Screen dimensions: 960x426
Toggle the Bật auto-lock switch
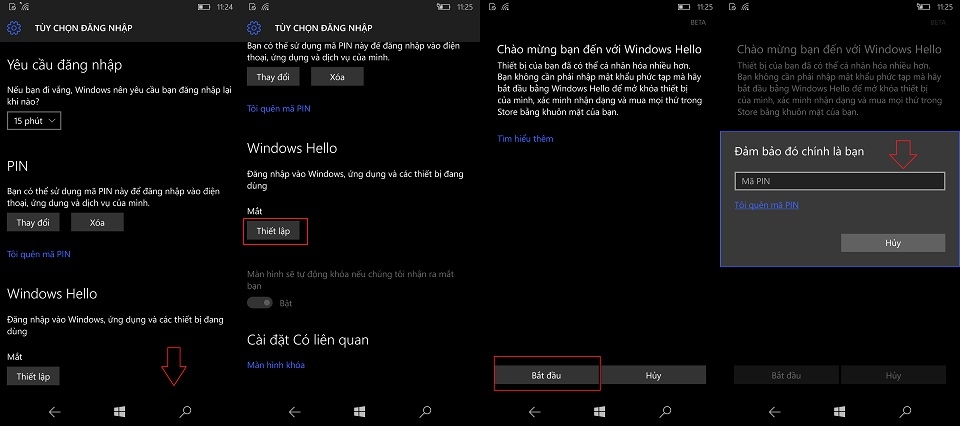click(x=260, y=303)
